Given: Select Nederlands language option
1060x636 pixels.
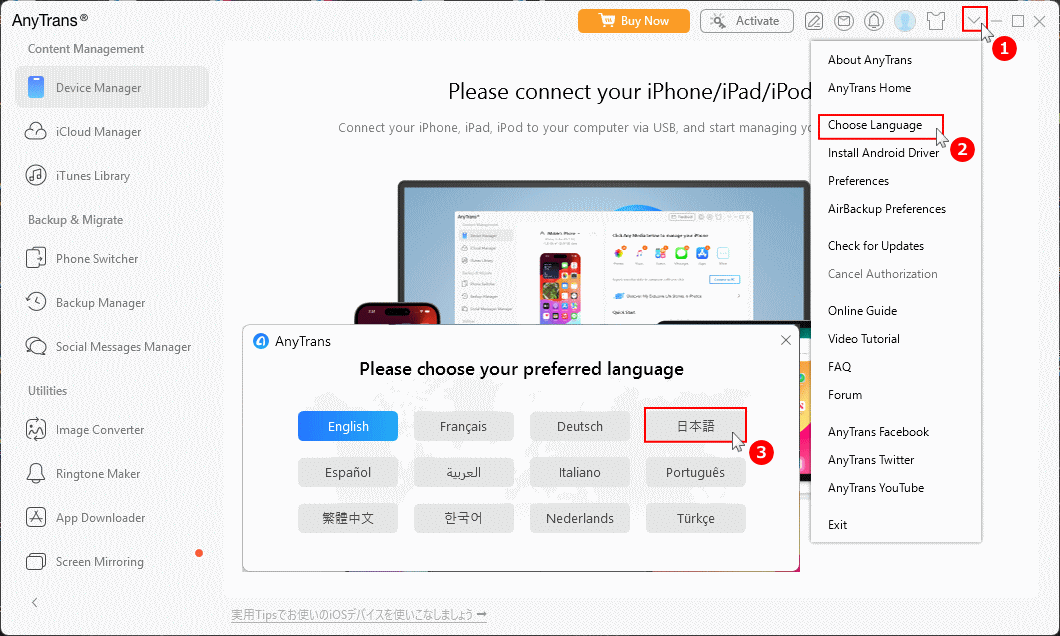Looking at the screenshot, I should click(580, 518).
